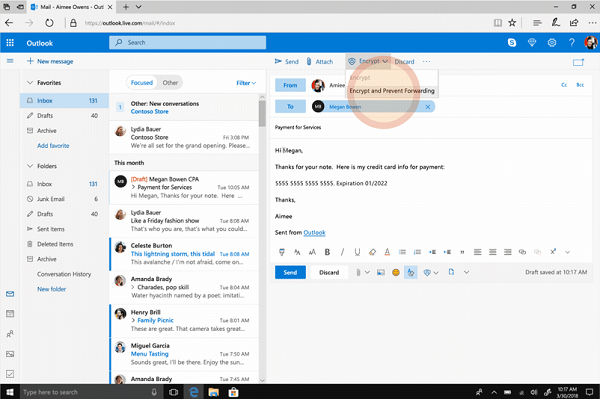
Task: Apply bold formatting to text
Action: coord(327,252)
